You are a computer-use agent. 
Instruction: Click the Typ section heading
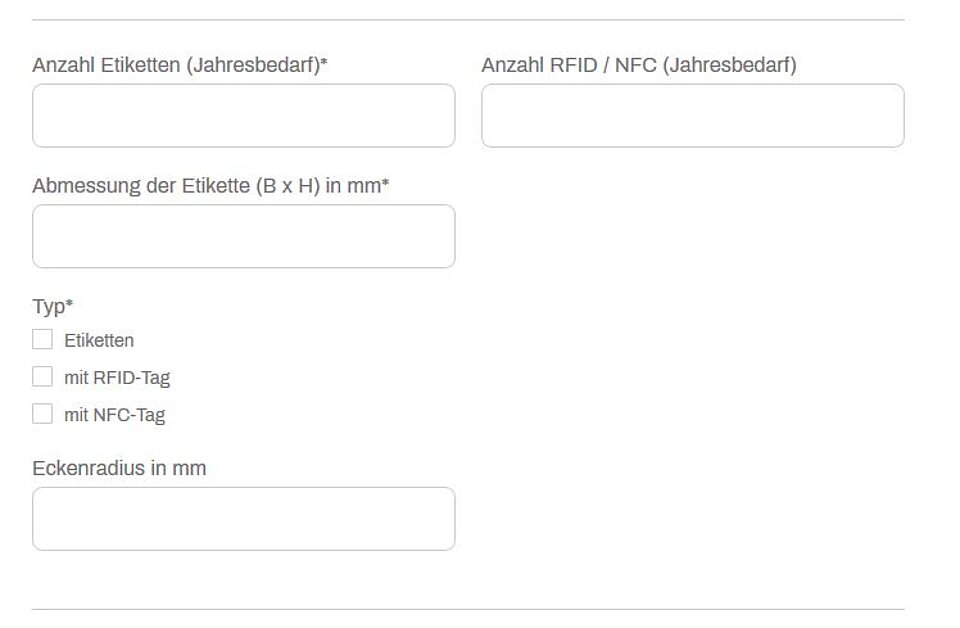tap(48, 307)
